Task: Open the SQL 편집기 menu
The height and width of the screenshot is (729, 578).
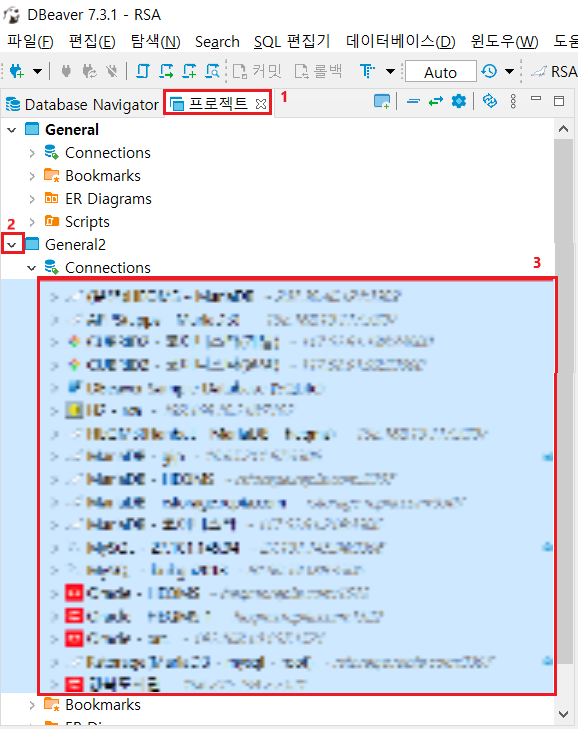Action: [292, 41]
